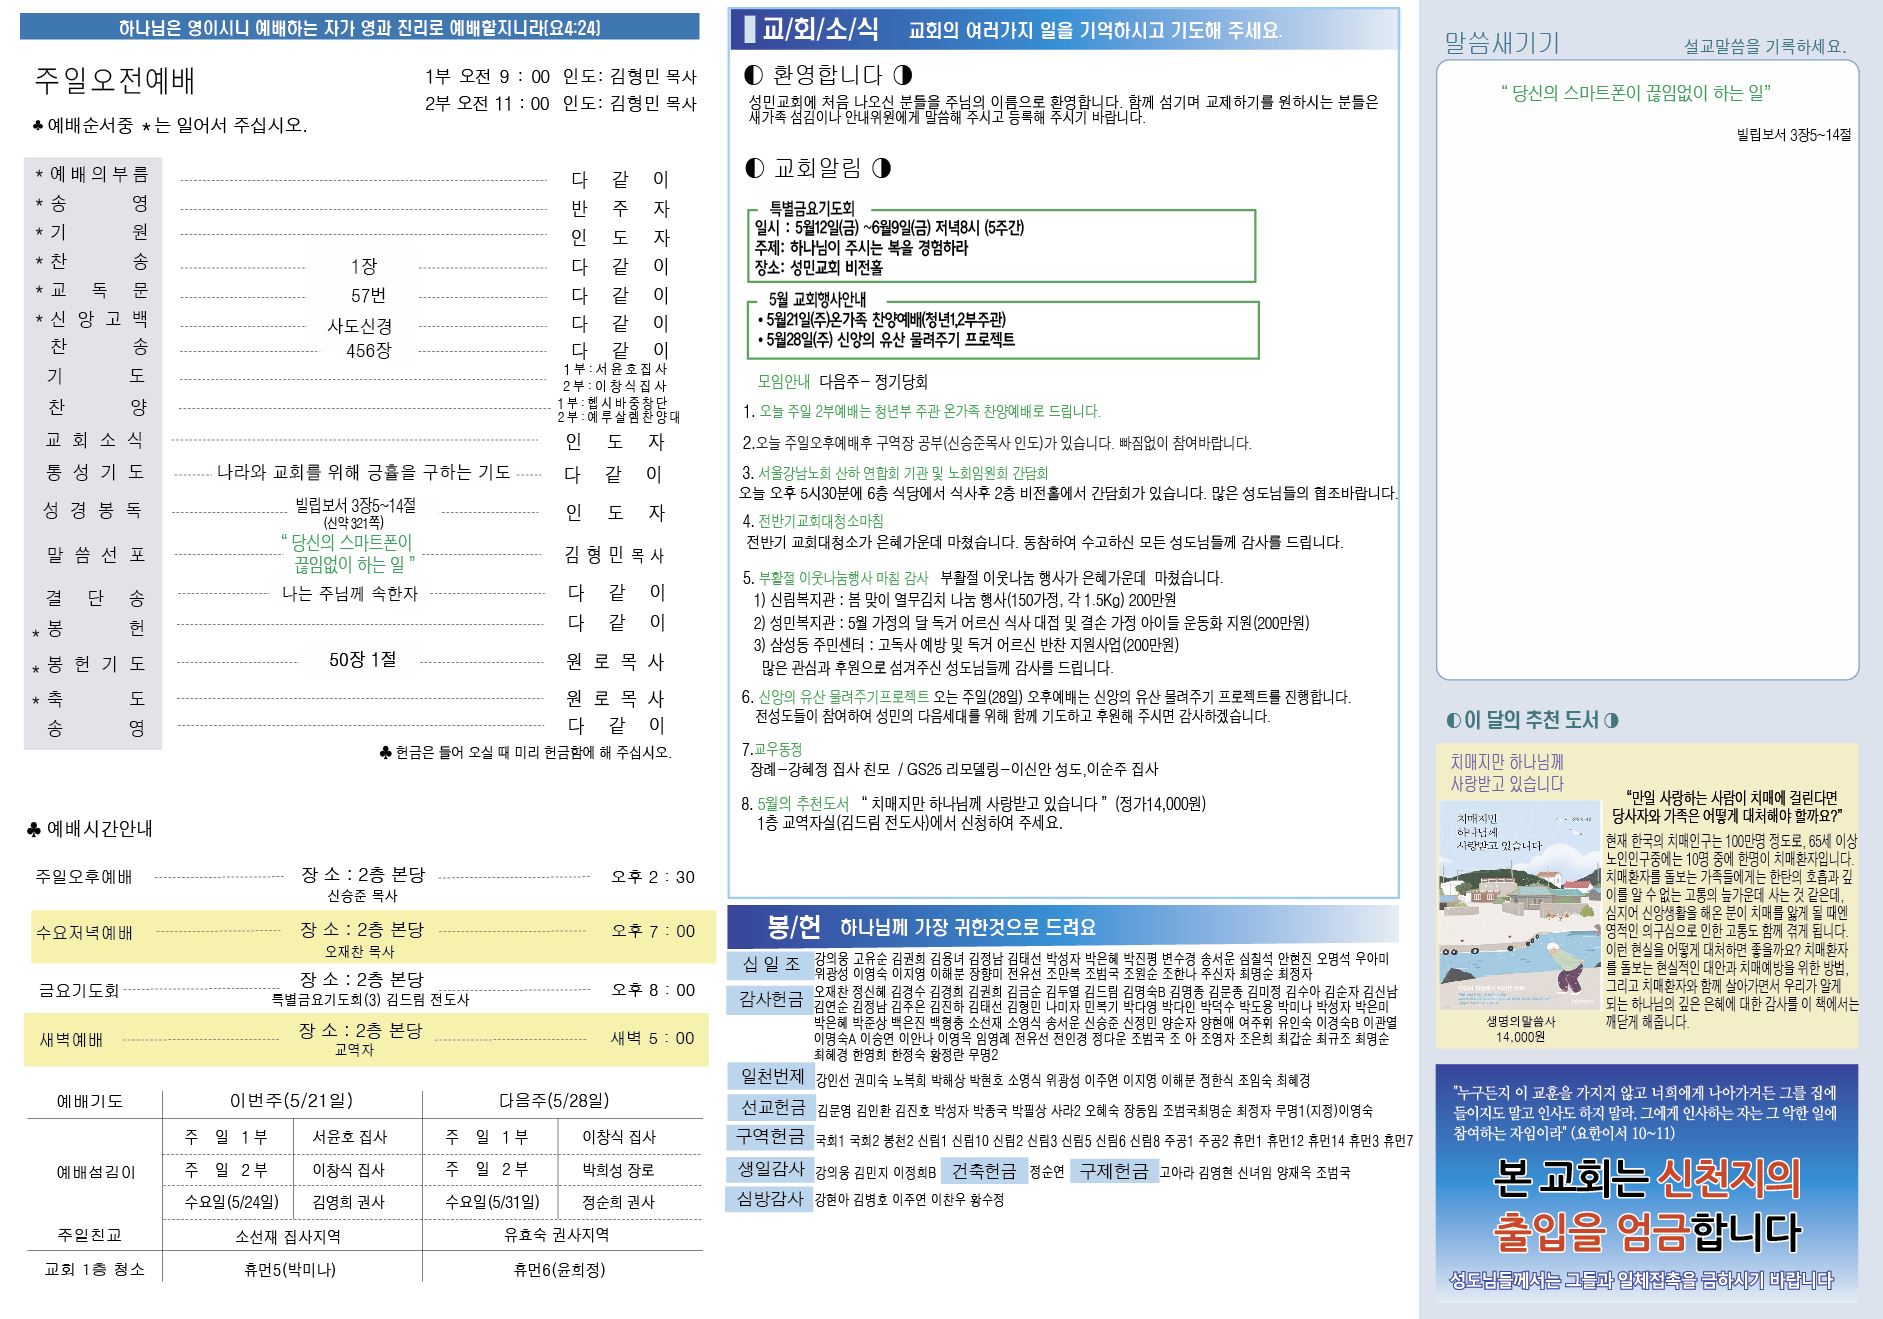The width and height of the screenshot is (1883, 1319).
Task: Select the 5월 교회행사안내 box title
Action: point(817,299)
